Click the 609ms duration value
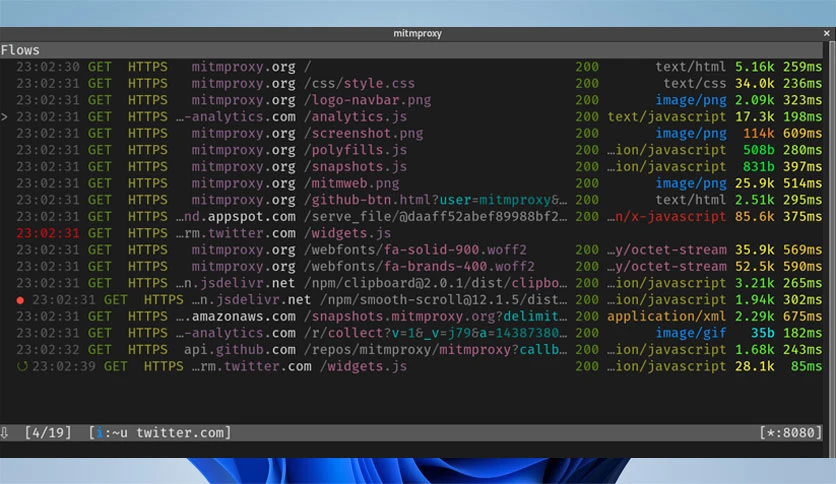Screen dimensions: 836x484 click(802, 133)
